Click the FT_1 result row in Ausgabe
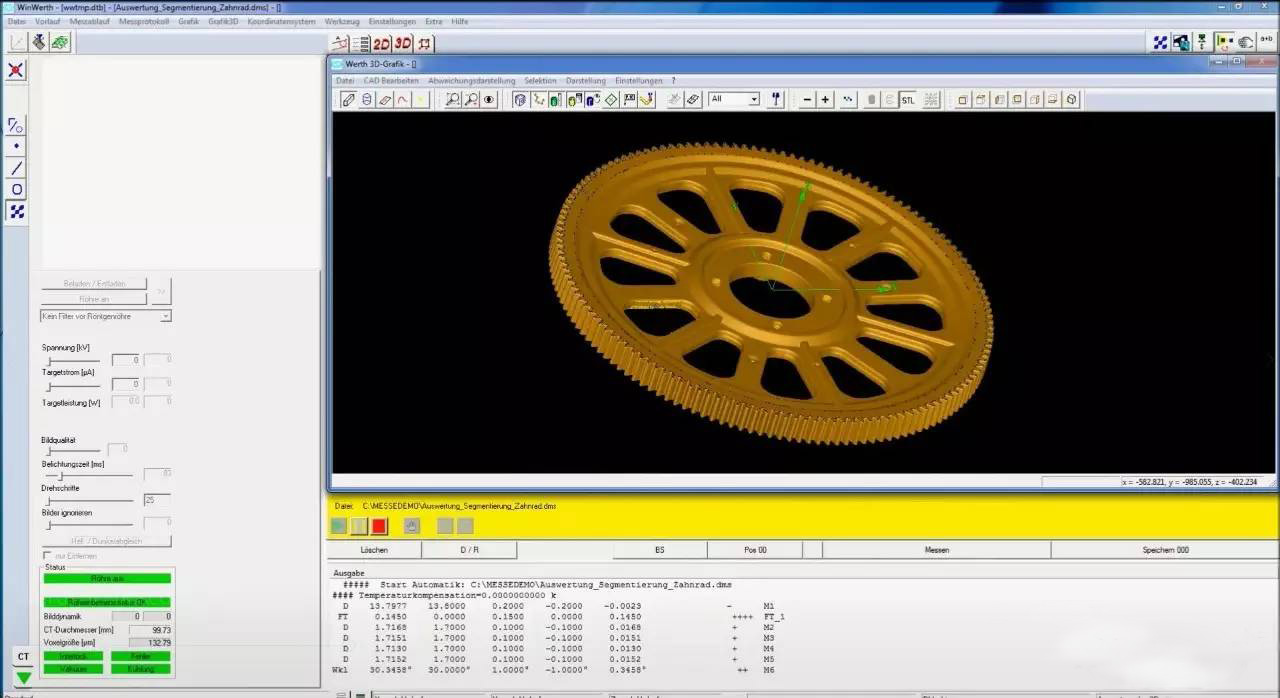The height and width of the screenshot is (698, 1280). click(x=560, y=617)
